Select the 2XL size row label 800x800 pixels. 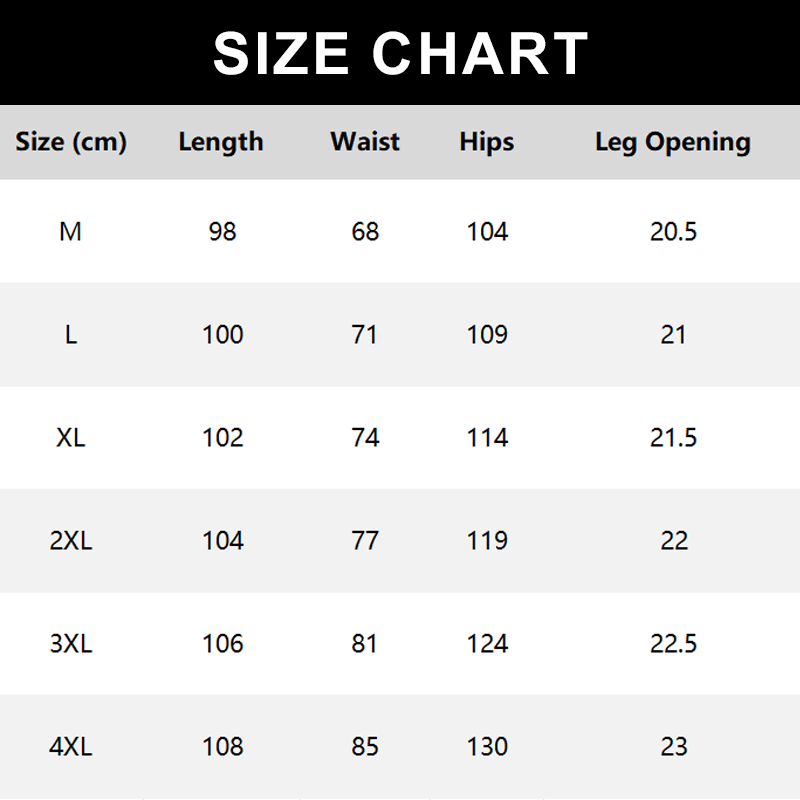pos(71,541)
